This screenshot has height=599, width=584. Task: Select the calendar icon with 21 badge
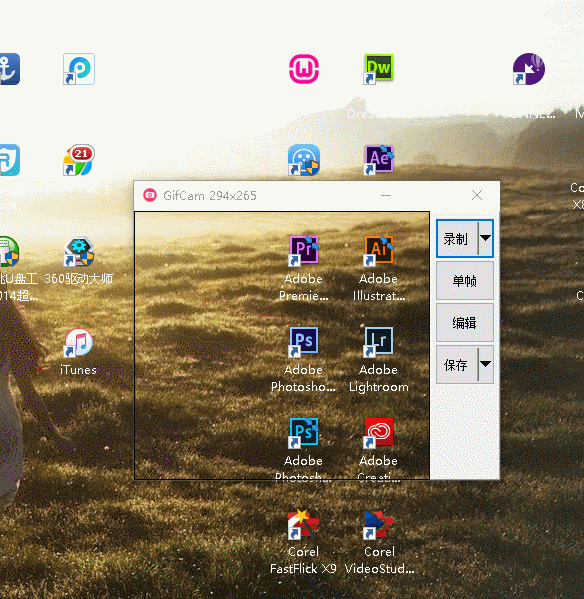point(78,160)
